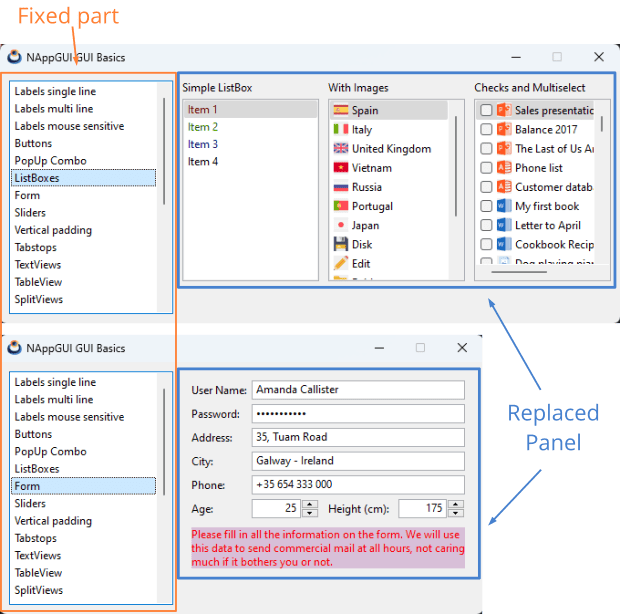Click the Japan flag icon
620x614 pixels.
pyautogui.click(x=340, y=225)
